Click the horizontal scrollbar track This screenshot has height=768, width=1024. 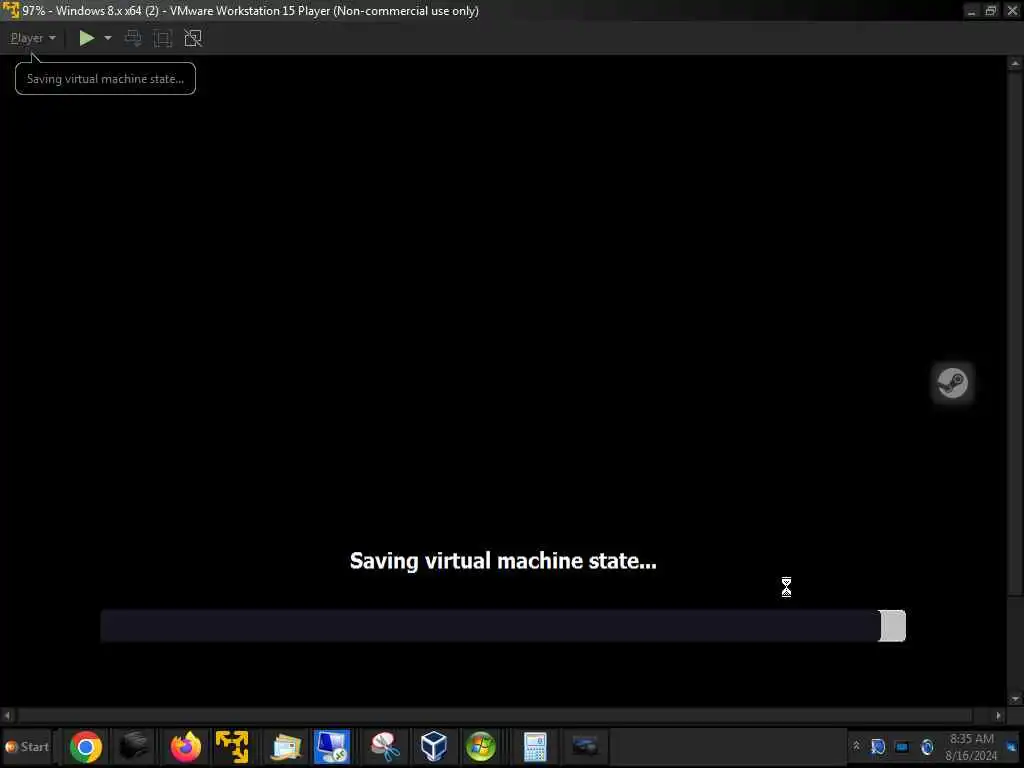point(495,715)
